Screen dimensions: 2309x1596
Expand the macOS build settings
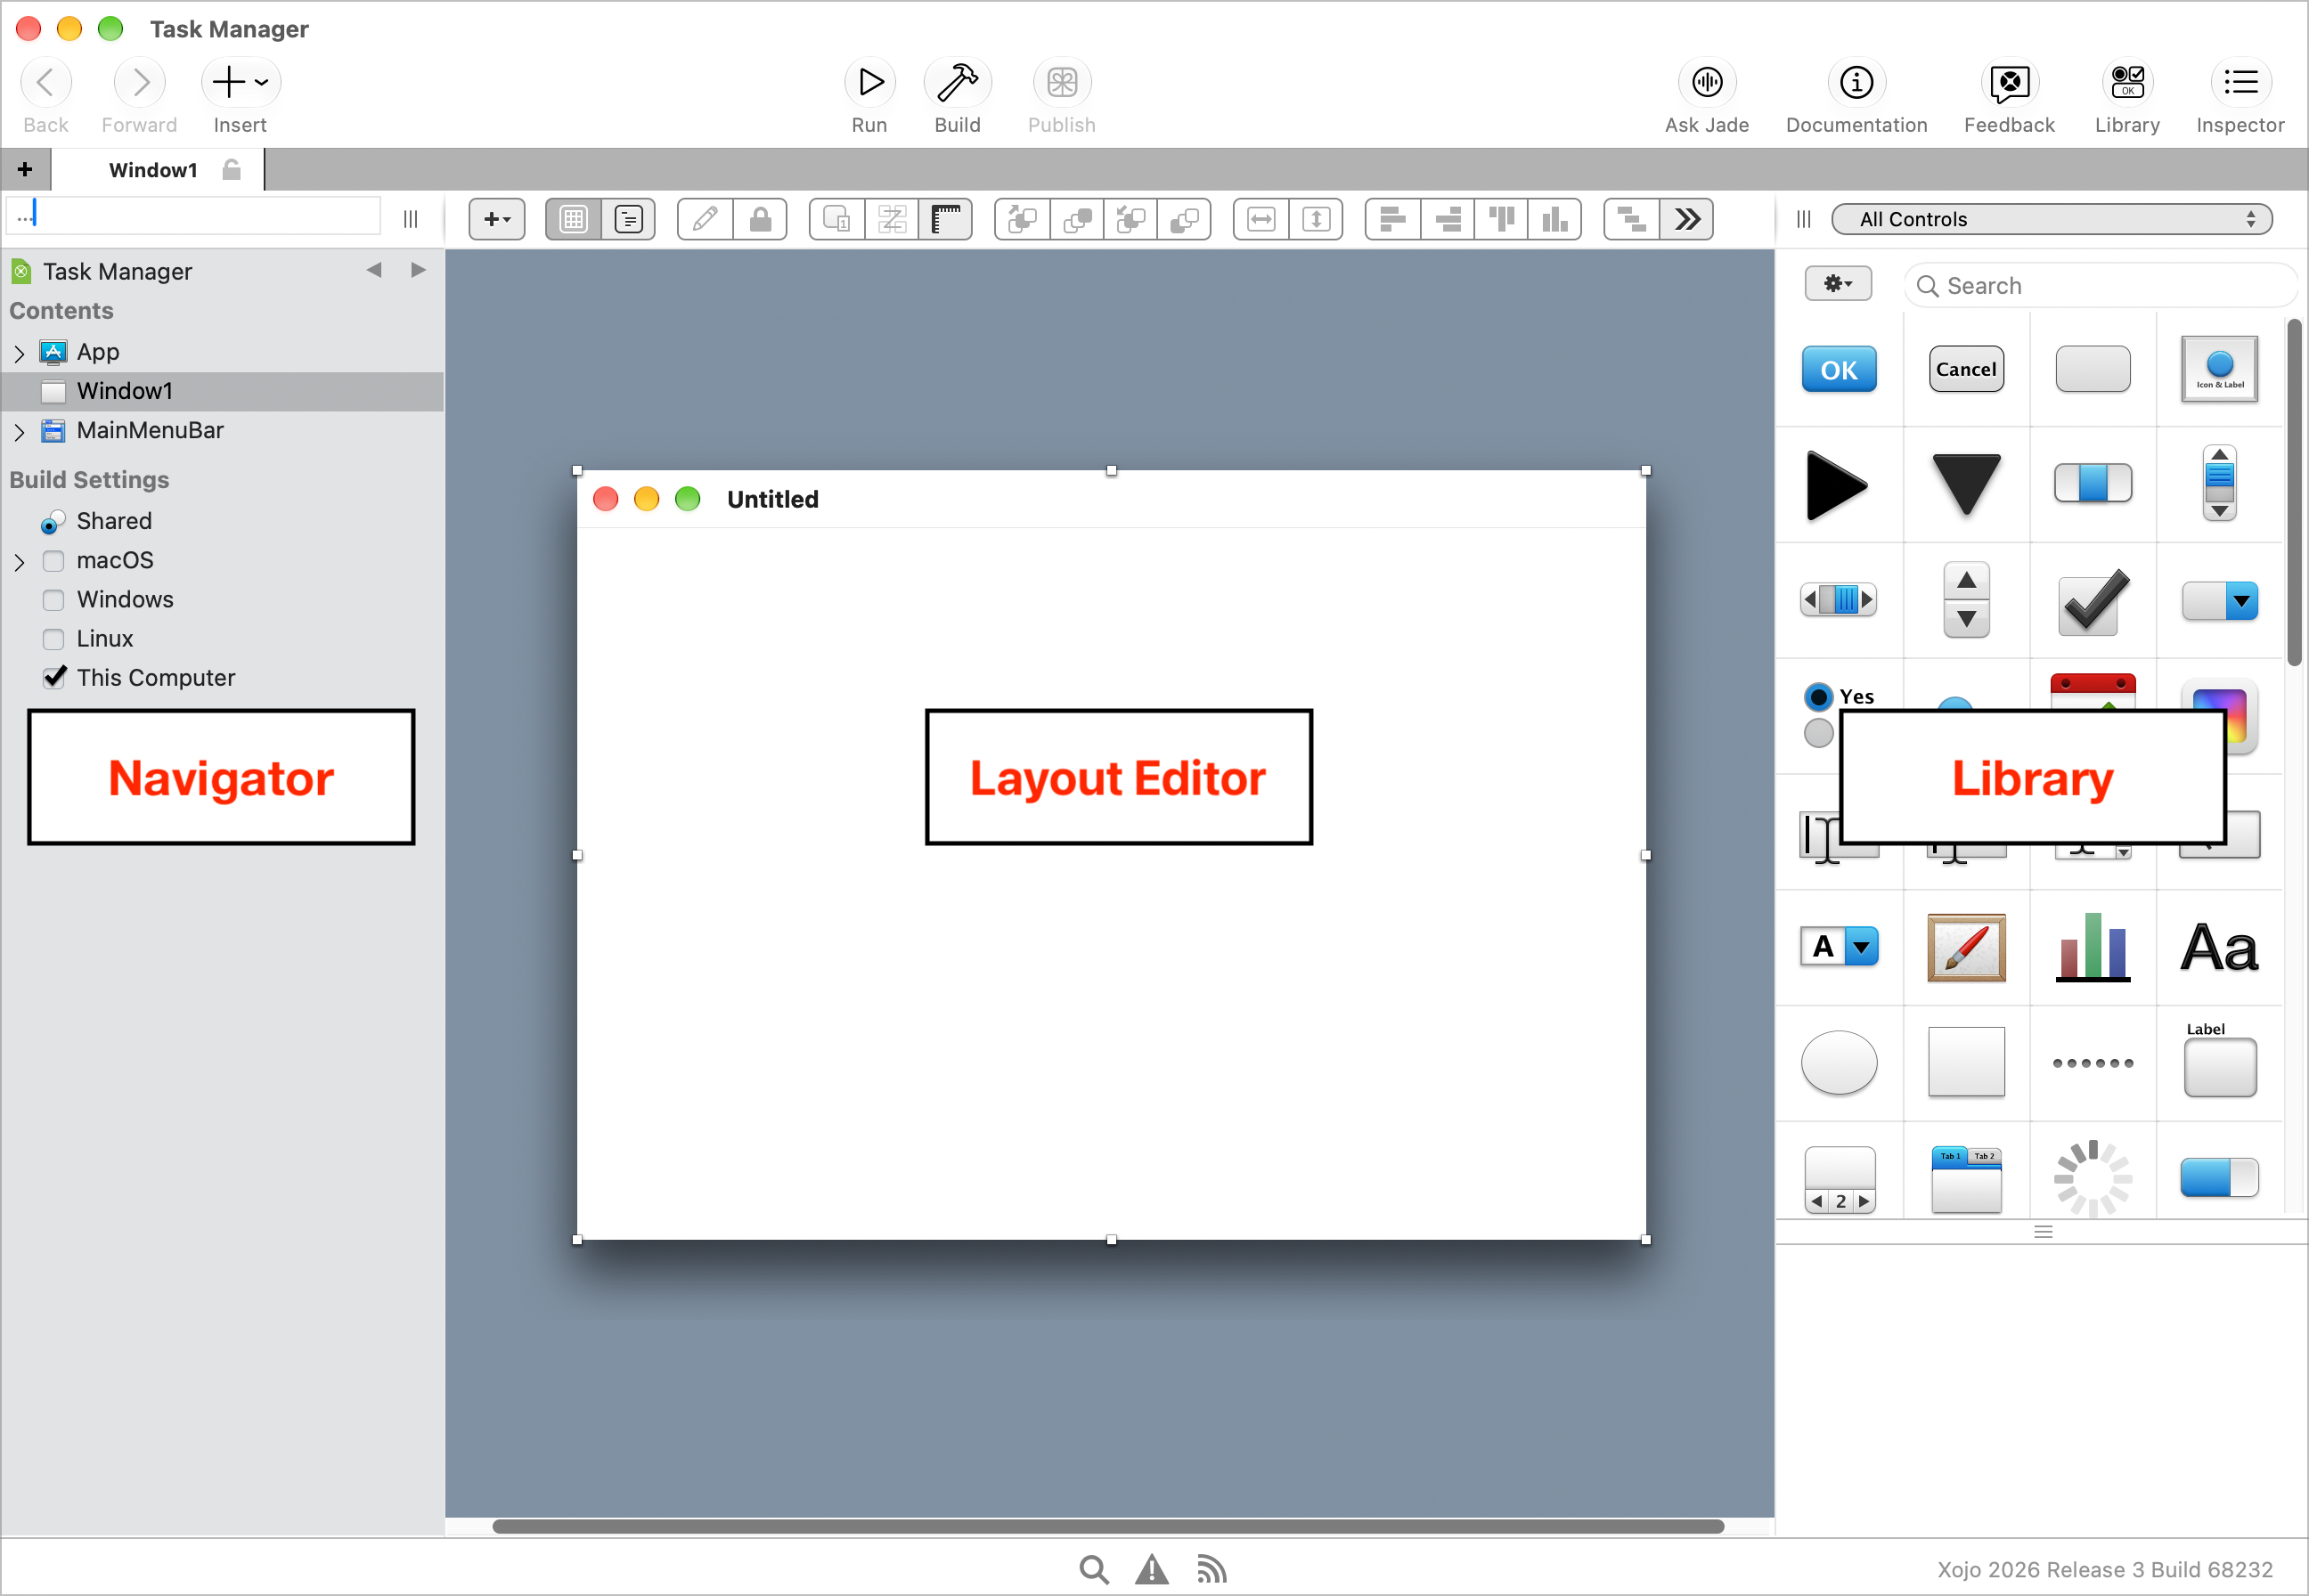pyautogui.click(x=19, y=562)
